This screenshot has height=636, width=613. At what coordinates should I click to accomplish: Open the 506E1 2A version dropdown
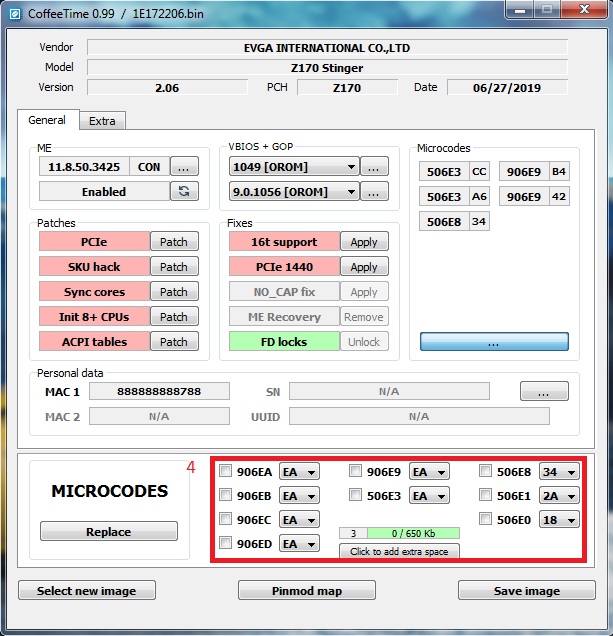point(559,496)
